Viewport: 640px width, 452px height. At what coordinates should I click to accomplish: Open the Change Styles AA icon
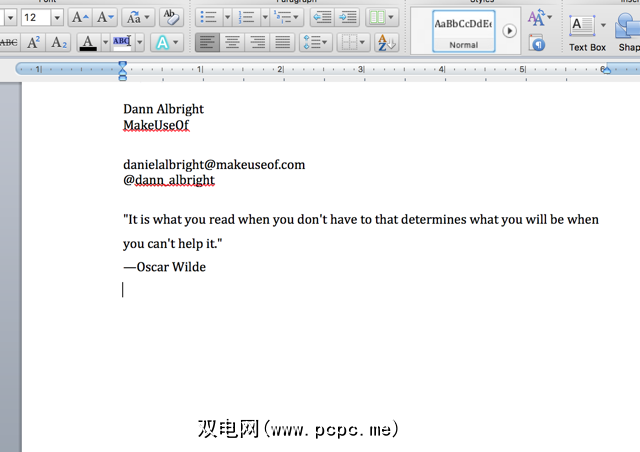(540, 18)
